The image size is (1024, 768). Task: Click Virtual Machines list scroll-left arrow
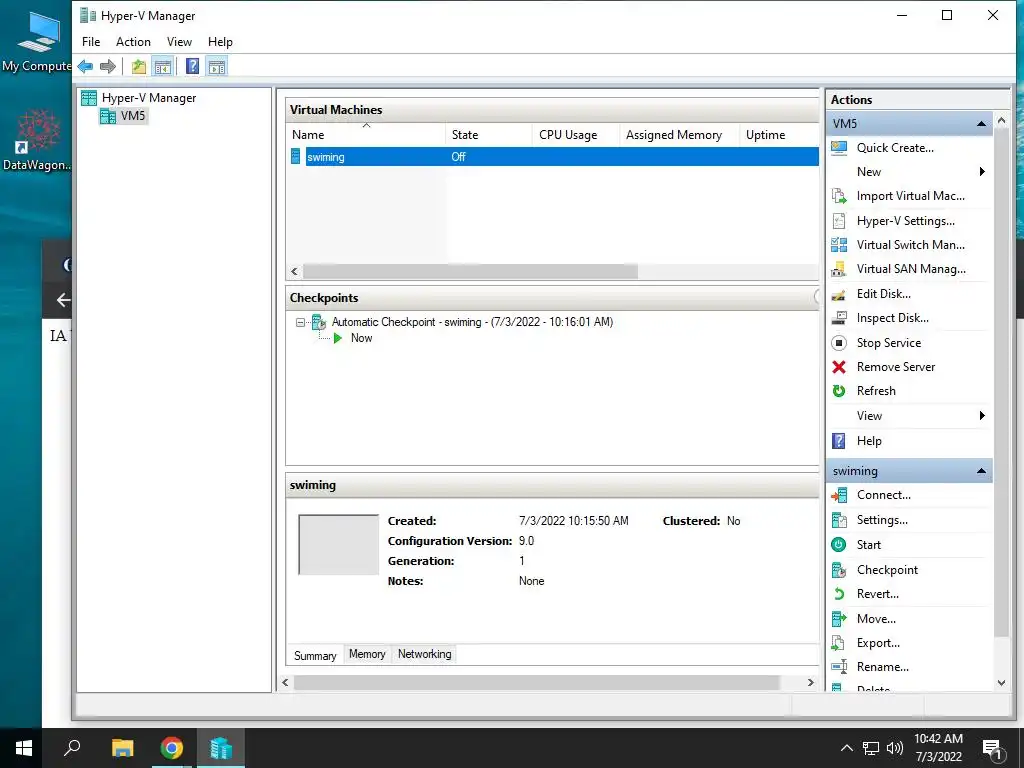coord(295,272)
